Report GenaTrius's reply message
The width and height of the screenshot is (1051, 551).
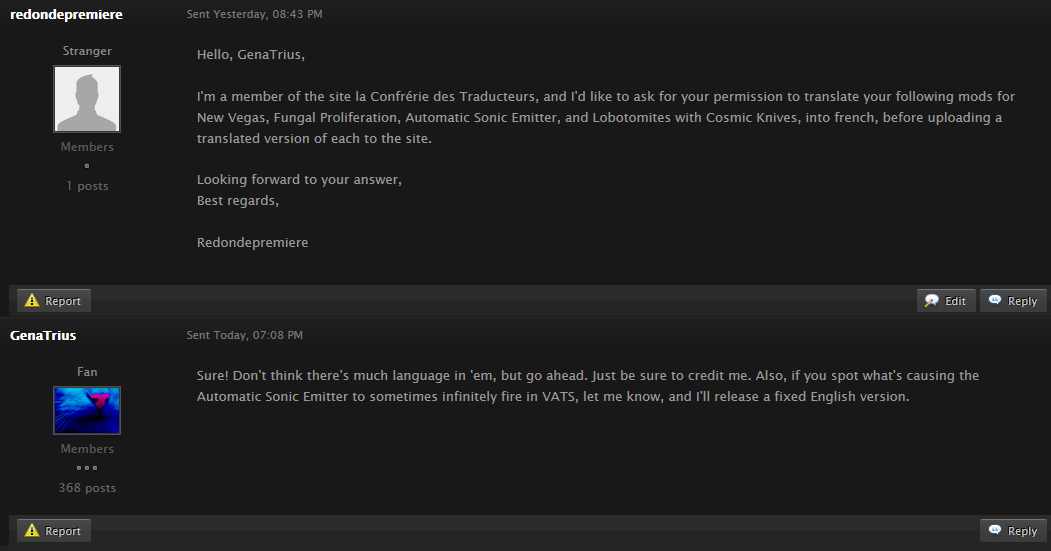[x=54, y=530]
